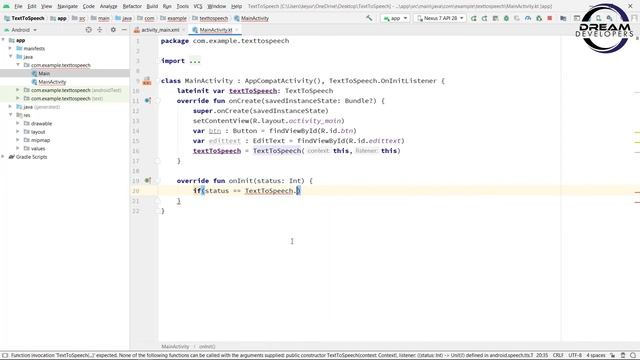Image resolution: width=640 pixels, height=360 pixels.
Task: Click the green Debug bug icon
Action: [x=506, y=18]
